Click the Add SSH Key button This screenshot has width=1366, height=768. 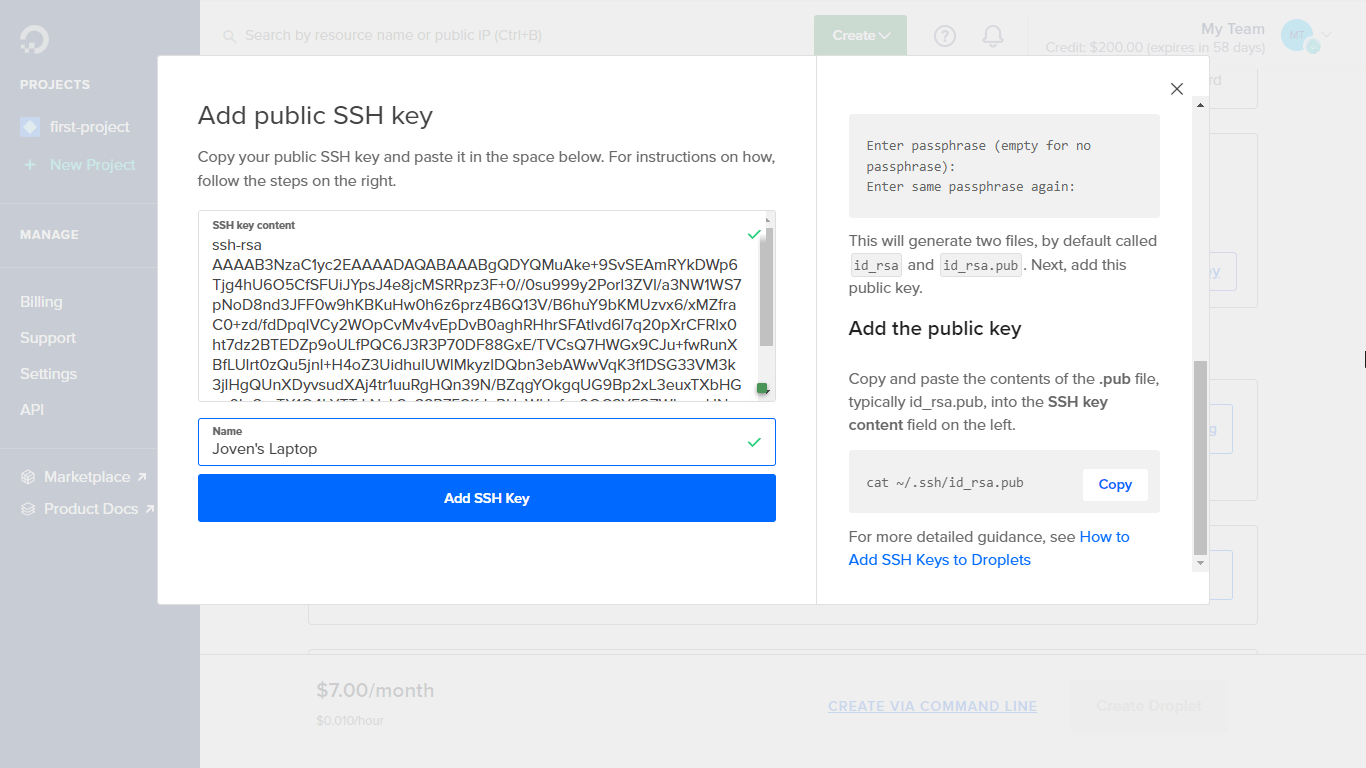(x=487, y=497)
